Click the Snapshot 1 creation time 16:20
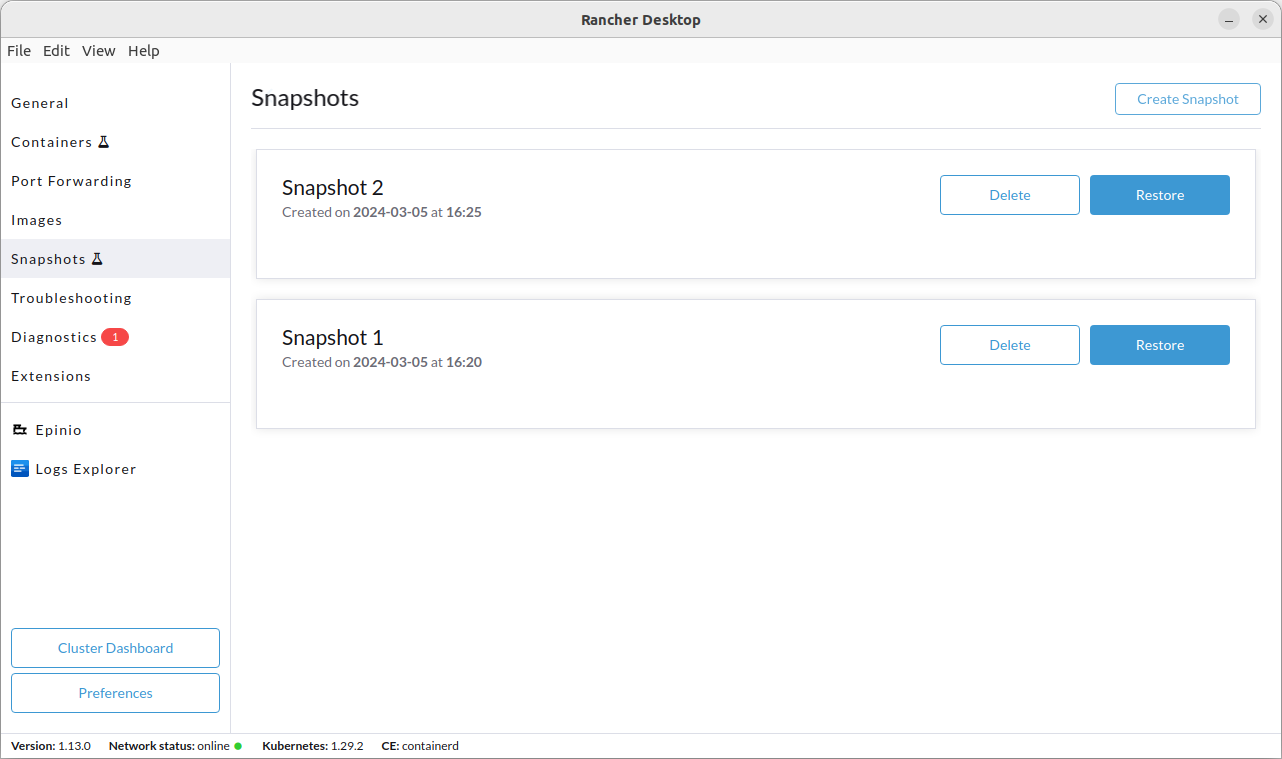 click(464, 362)
